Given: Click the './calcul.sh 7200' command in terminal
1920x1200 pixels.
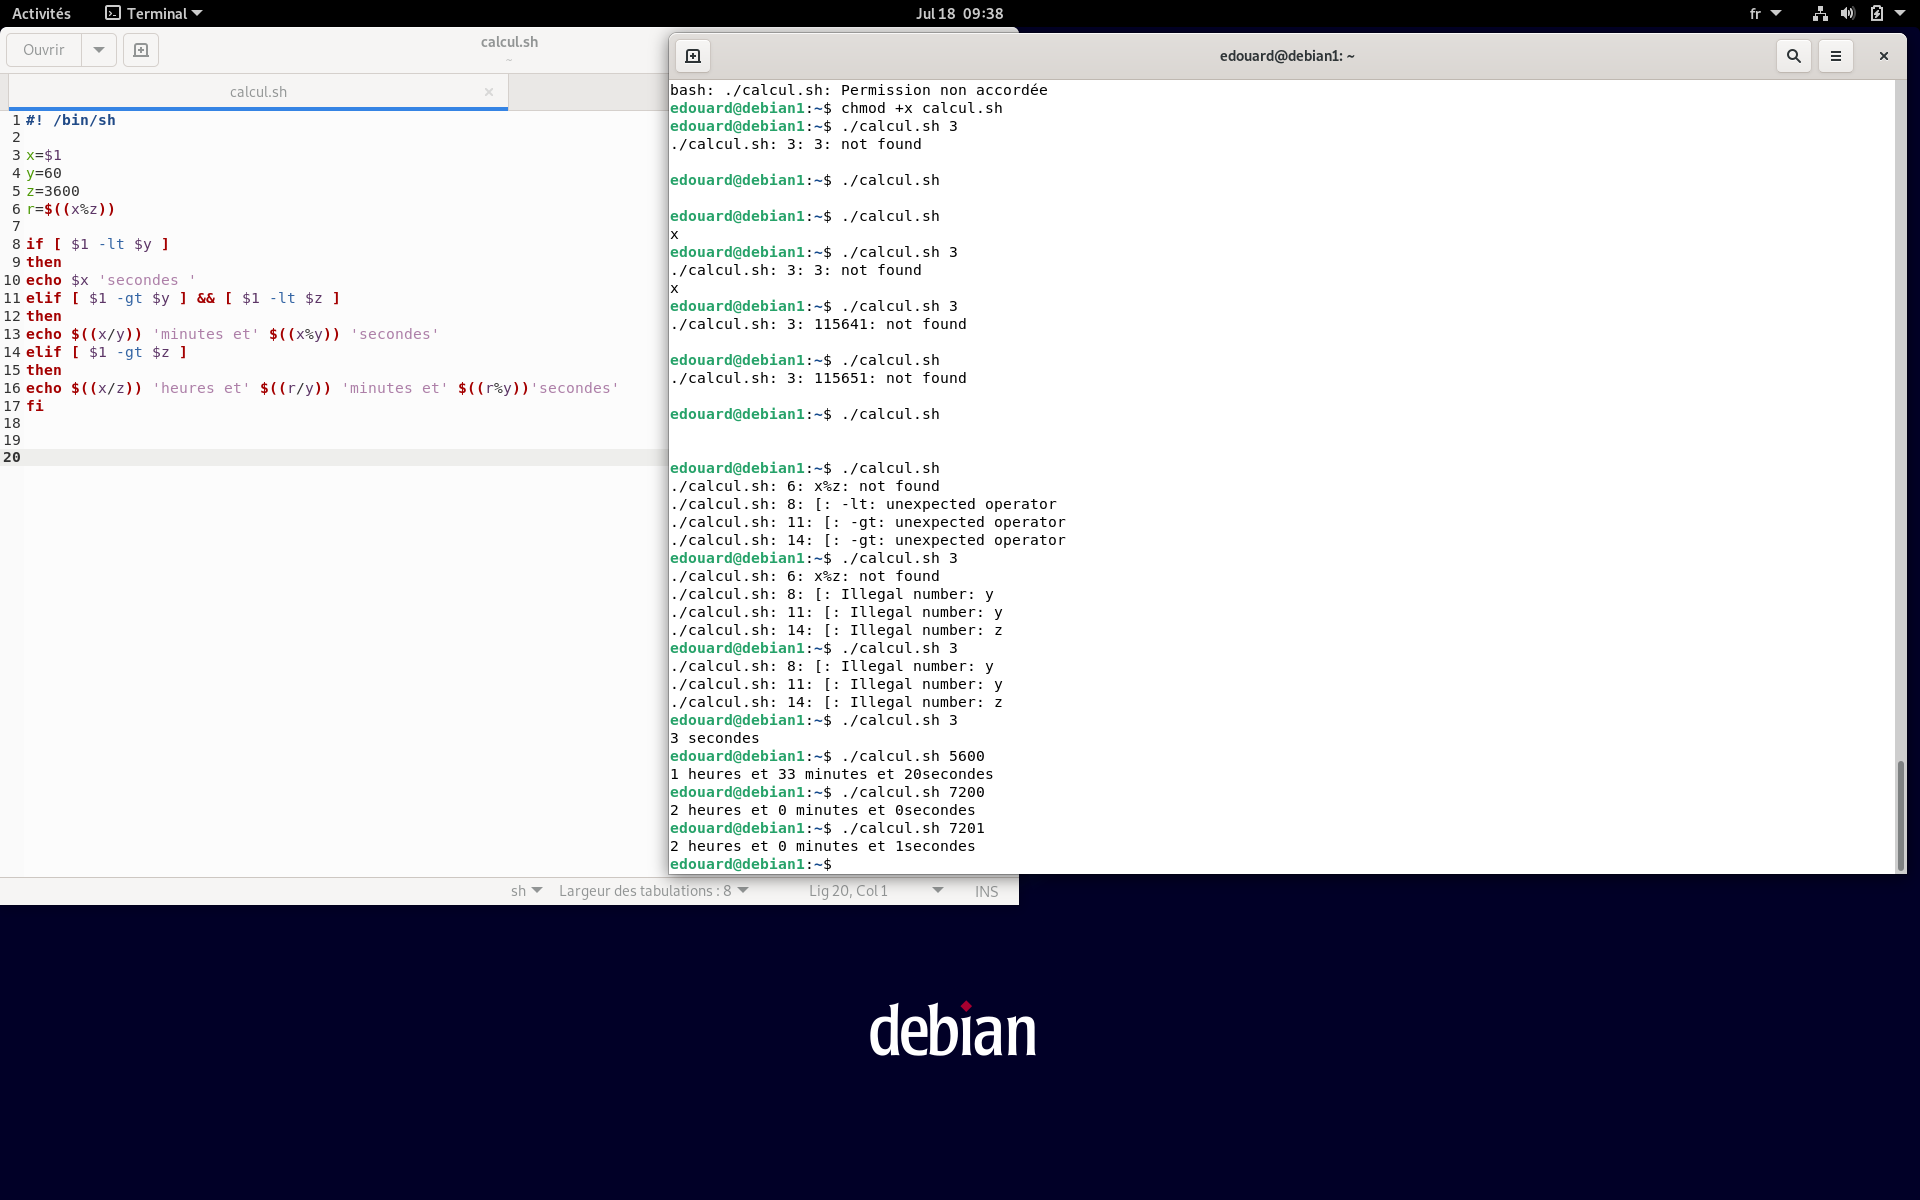Looking at the screenshot, I should point(913,792).
